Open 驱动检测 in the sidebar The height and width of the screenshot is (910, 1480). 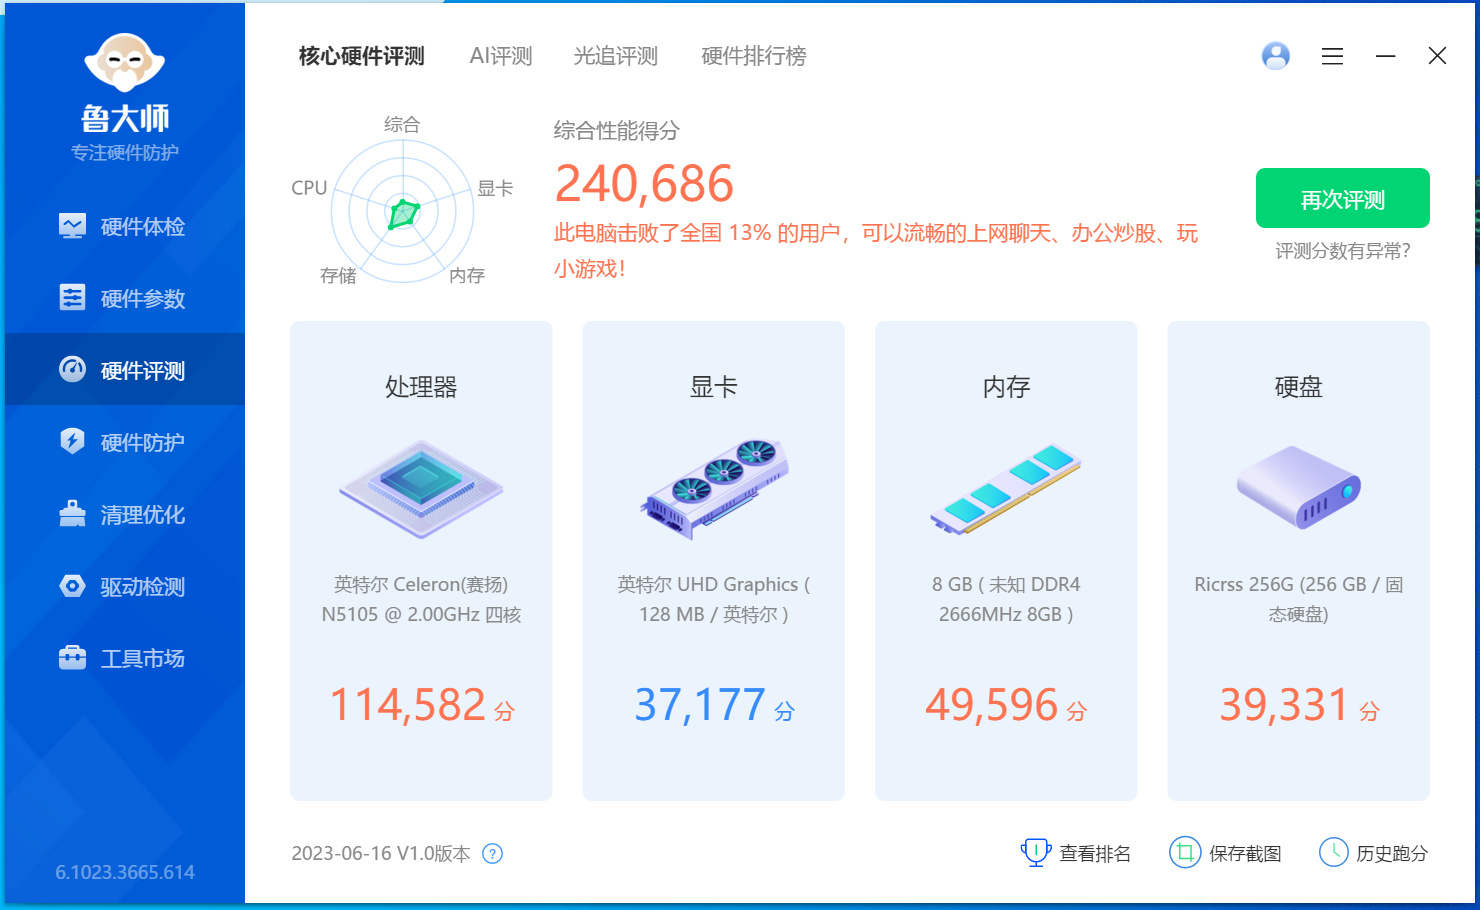coord(124,586)
